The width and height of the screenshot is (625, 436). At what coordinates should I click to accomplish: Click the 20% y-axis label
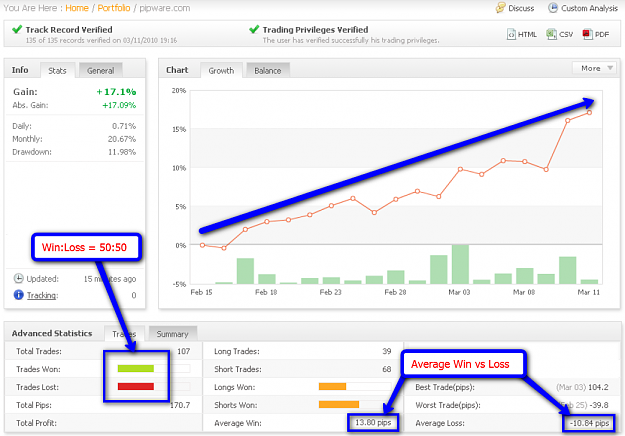coord(179,90)
